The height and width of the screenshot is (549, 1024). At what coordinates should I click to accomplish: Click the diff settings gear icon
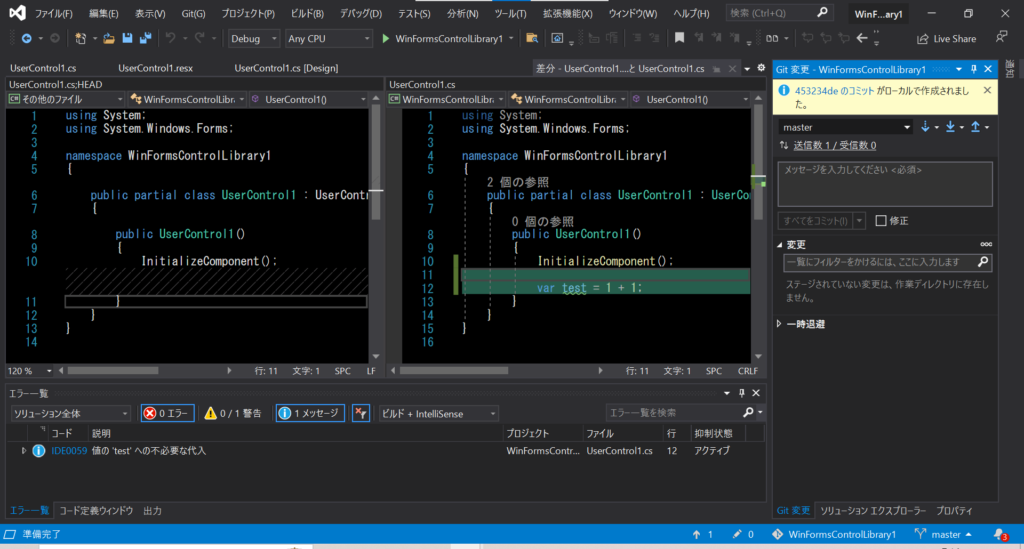click(761, 68)
